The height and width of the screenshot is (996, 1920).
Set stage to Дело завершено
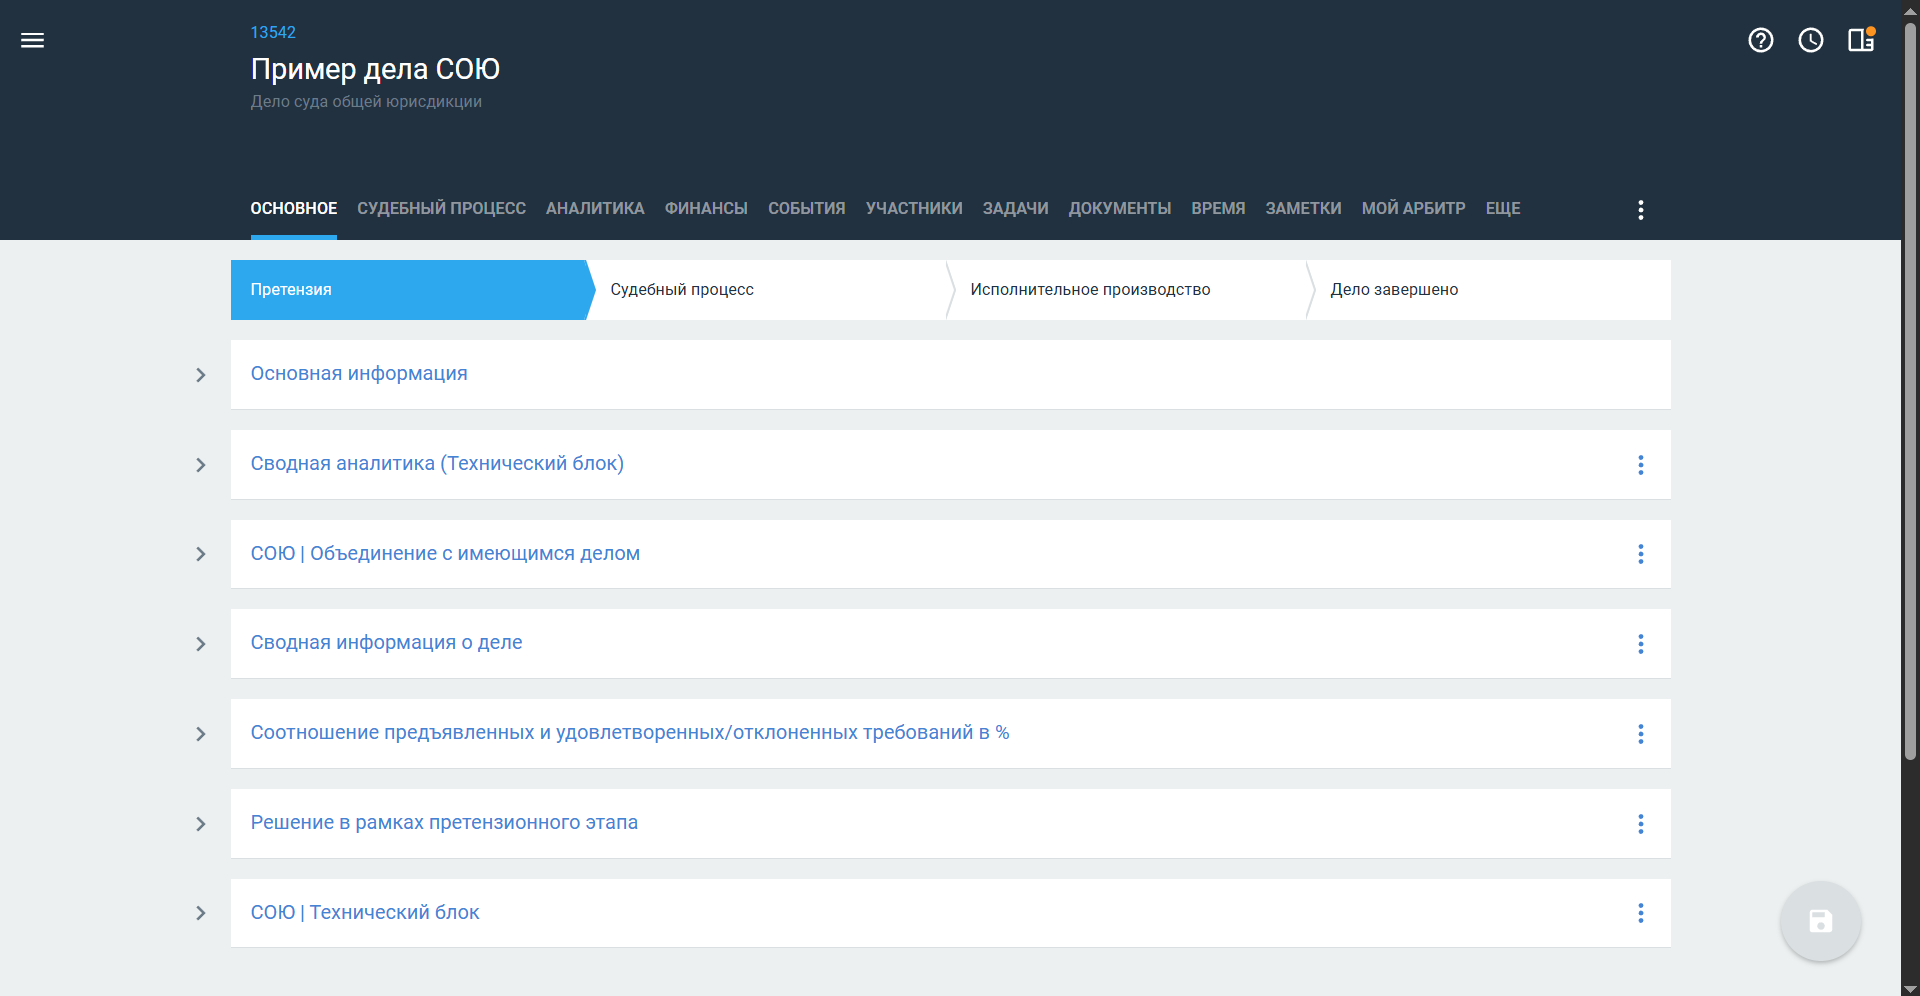click(x=1394, y=290)
